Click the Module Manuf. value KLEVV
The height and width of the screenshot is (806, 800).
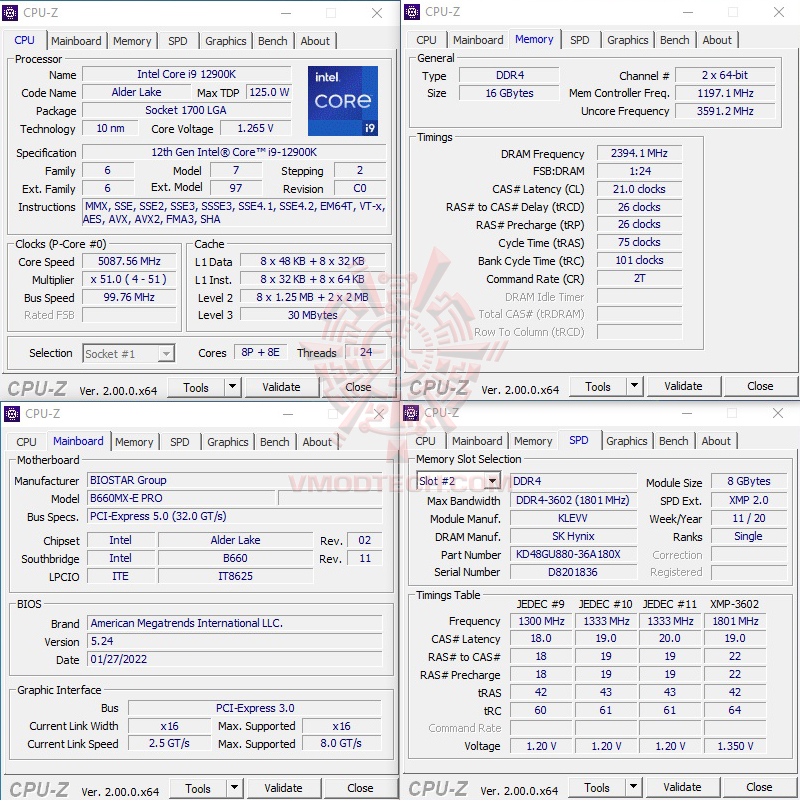[573, 518]
